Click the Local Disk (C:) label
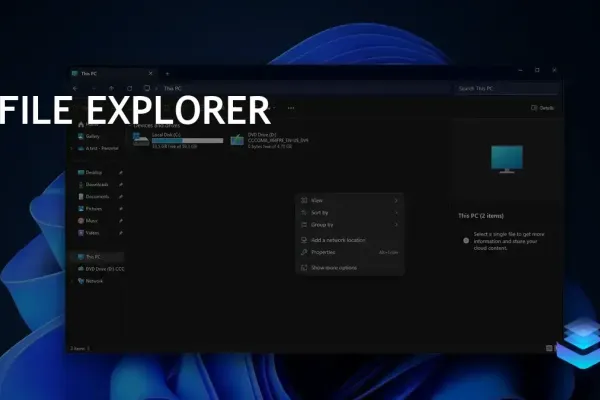The height and width of the screenshot is (400, 600). [x=166, y=135]
